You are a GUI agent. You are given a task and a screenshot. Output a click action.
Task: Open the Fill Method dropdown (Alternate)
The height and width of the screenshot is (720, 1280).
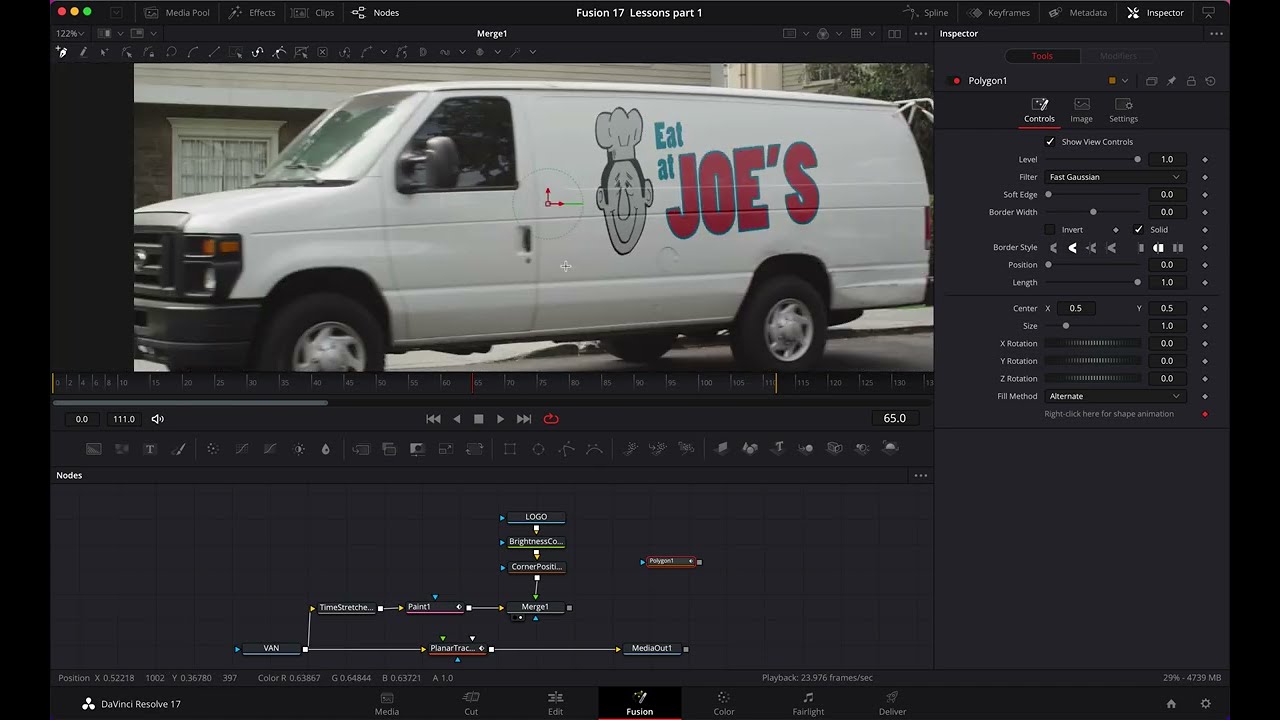(x=1114, y=396)
